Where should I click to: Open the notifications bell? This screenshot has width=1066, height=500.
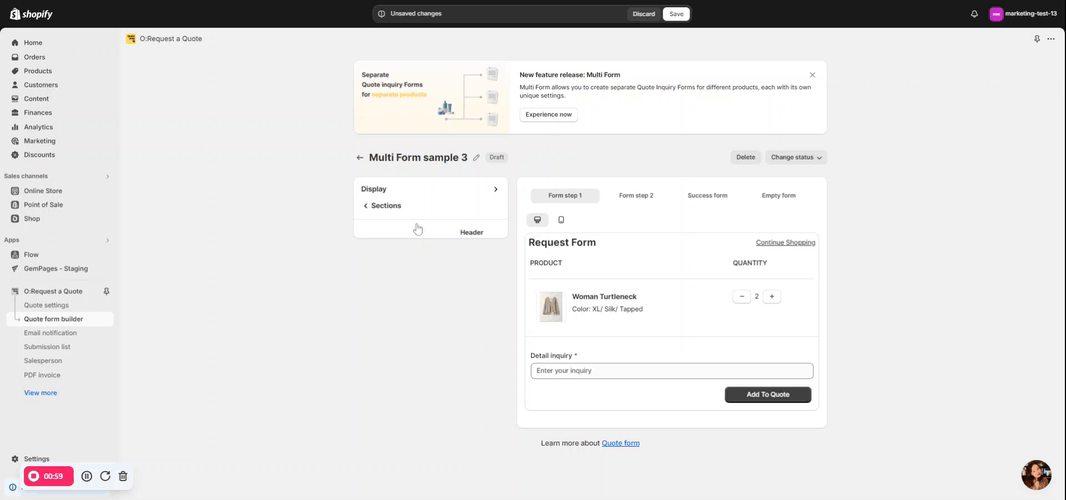click(974, 14)
